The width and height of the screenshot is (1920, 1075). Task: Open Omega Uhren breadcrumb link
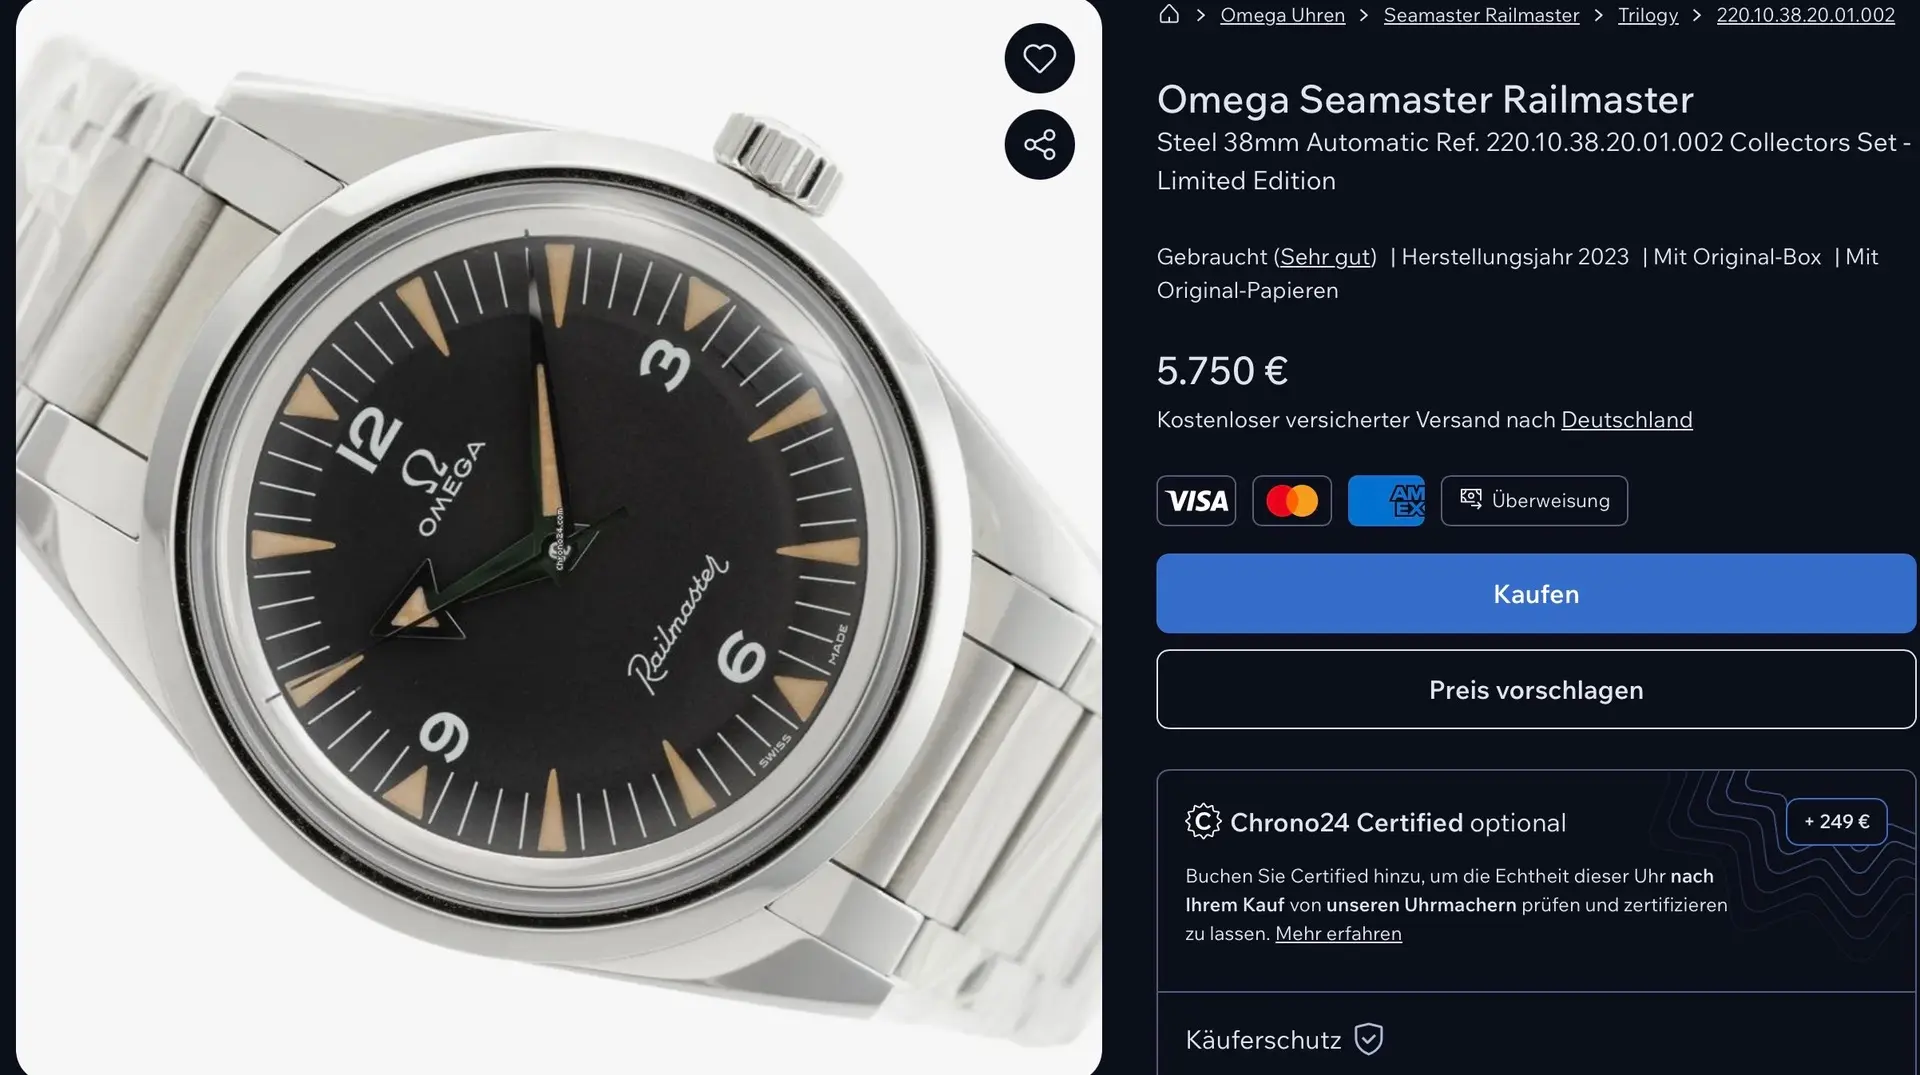(1282, 15)
